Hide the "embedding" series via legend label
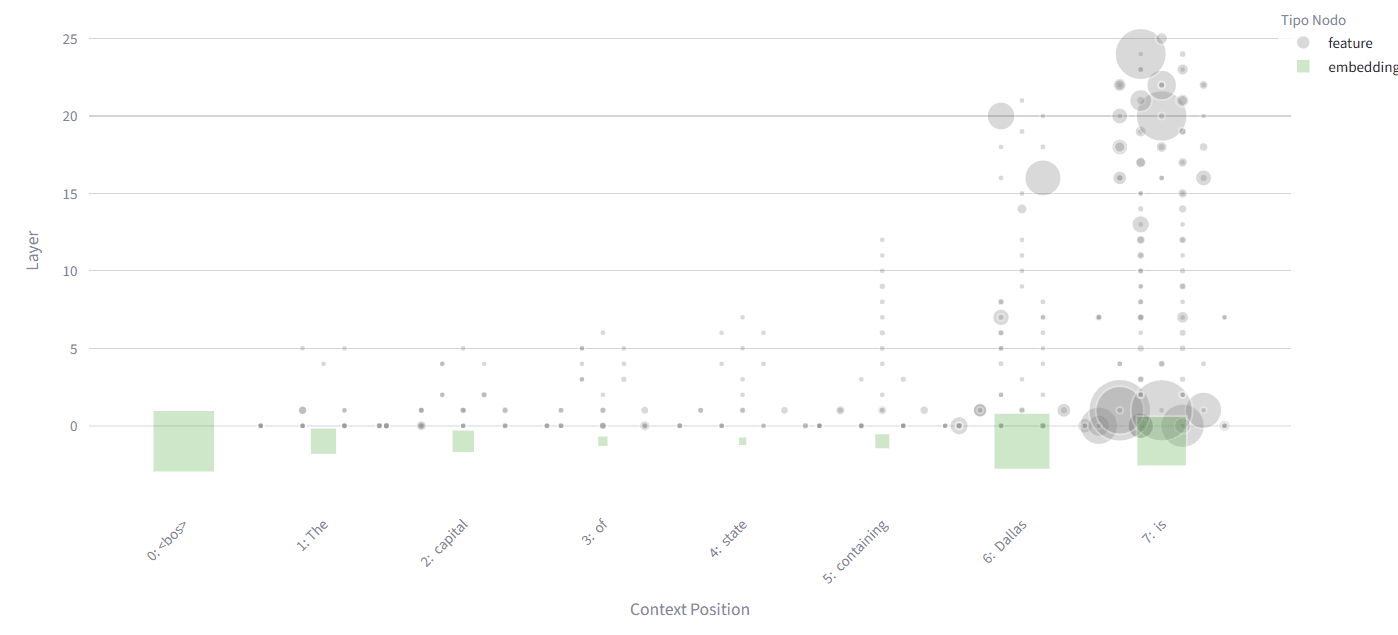The image size is (1398, 635). [1362, 67]
